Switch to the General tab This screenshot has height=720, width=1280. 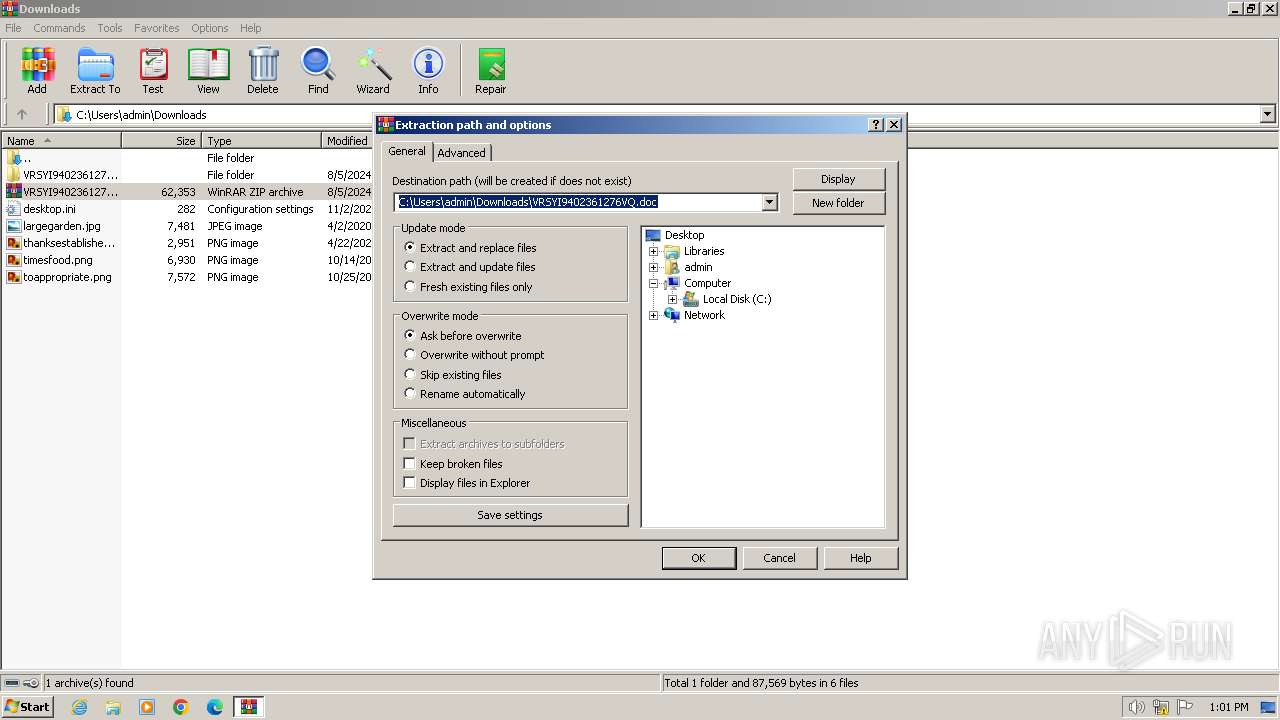[407, 151]
